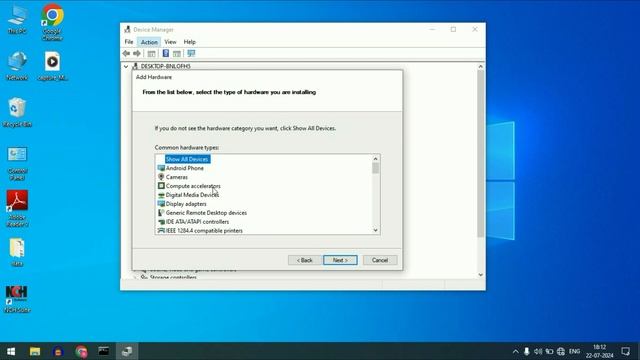Show hidden system tray icons
Viewport: 640px width, 360px height.
(516, 351)
